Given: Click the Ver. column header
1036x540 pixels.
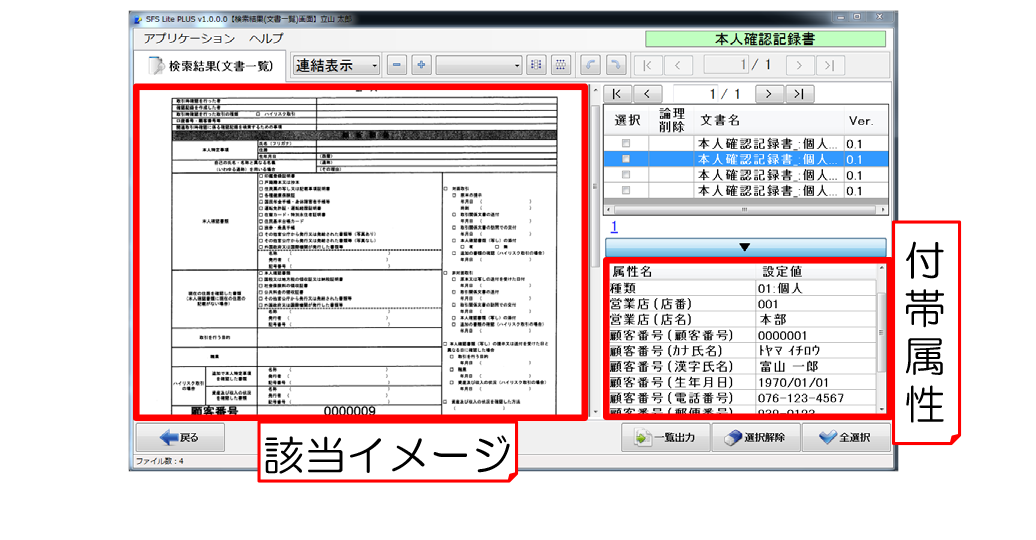Looking at the screenshot, I should pos(866,120).
